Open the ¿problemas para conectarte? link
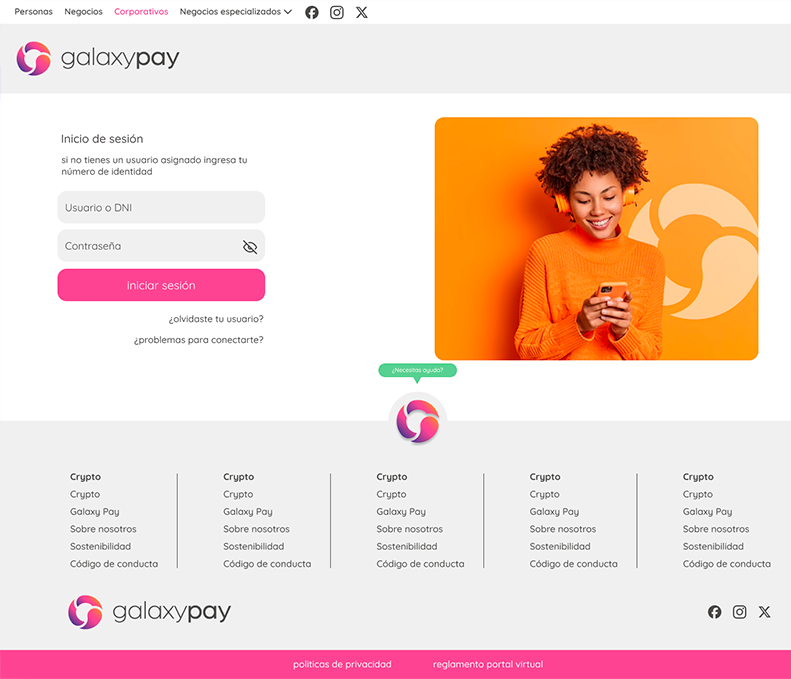Screen dimensions: 791x679 198,340
